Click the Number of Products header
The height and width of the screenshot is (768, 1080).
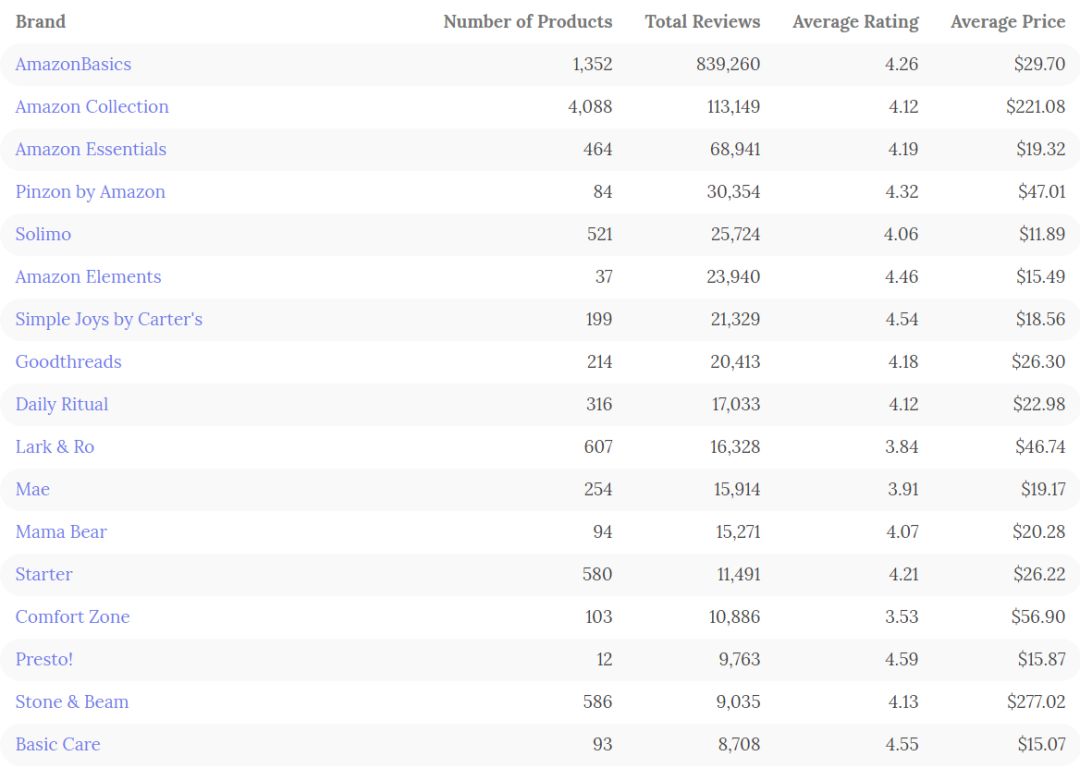(x=528, y=22)
